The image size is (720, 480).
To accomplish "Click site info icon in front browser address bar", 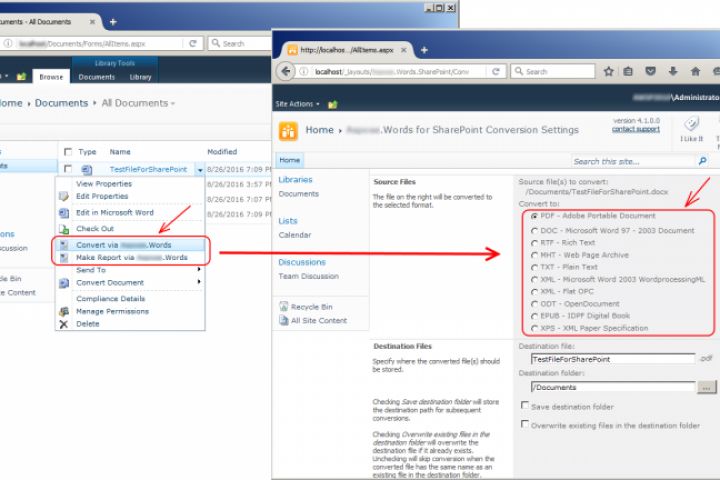I will (304, 72).
